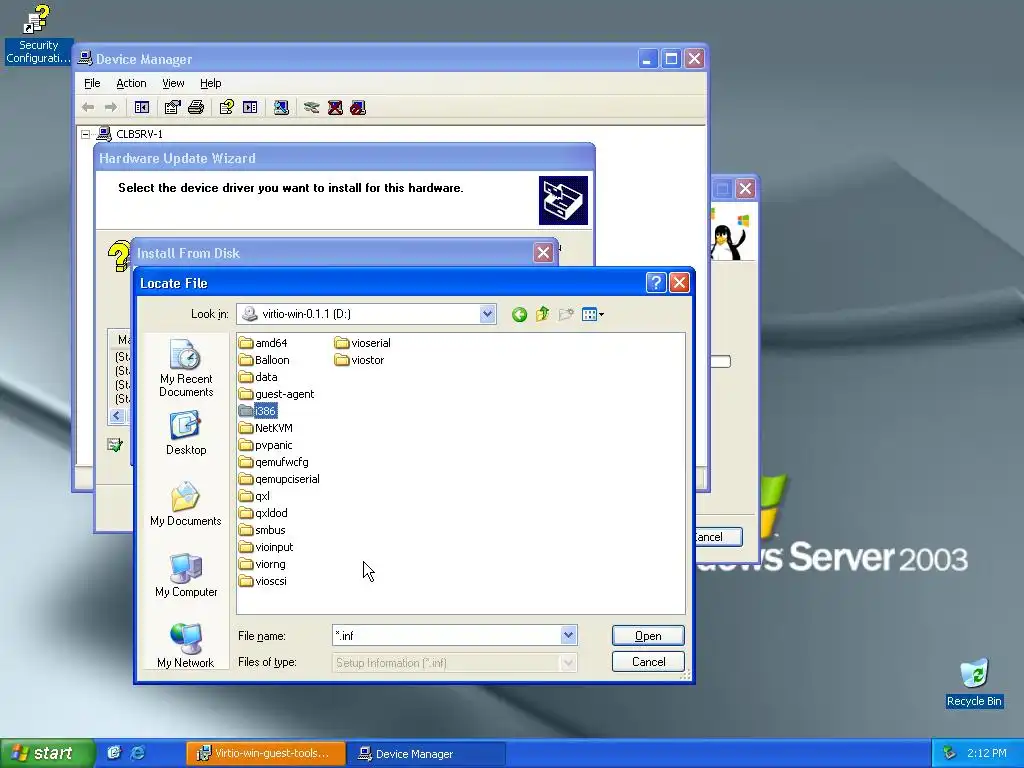Click the Update driver toolbar icon
Viewport: 1024px width, 768px height.
(x=312, y=107)
